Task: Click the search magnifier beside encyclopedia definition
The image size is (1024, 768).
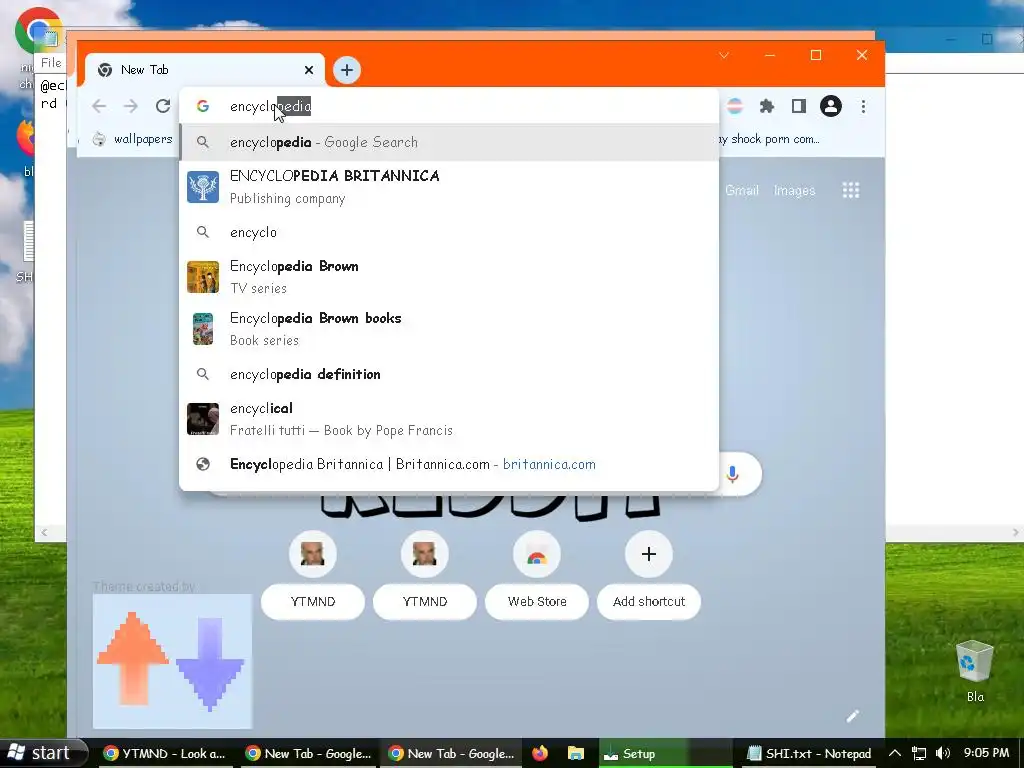Action: pos(203,374)
